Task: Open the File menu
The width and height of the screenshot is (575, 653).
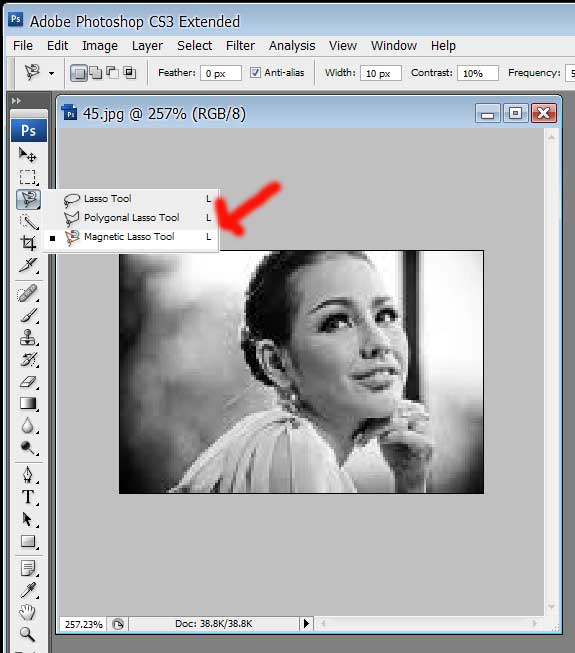Action: [x=23, y=45]
